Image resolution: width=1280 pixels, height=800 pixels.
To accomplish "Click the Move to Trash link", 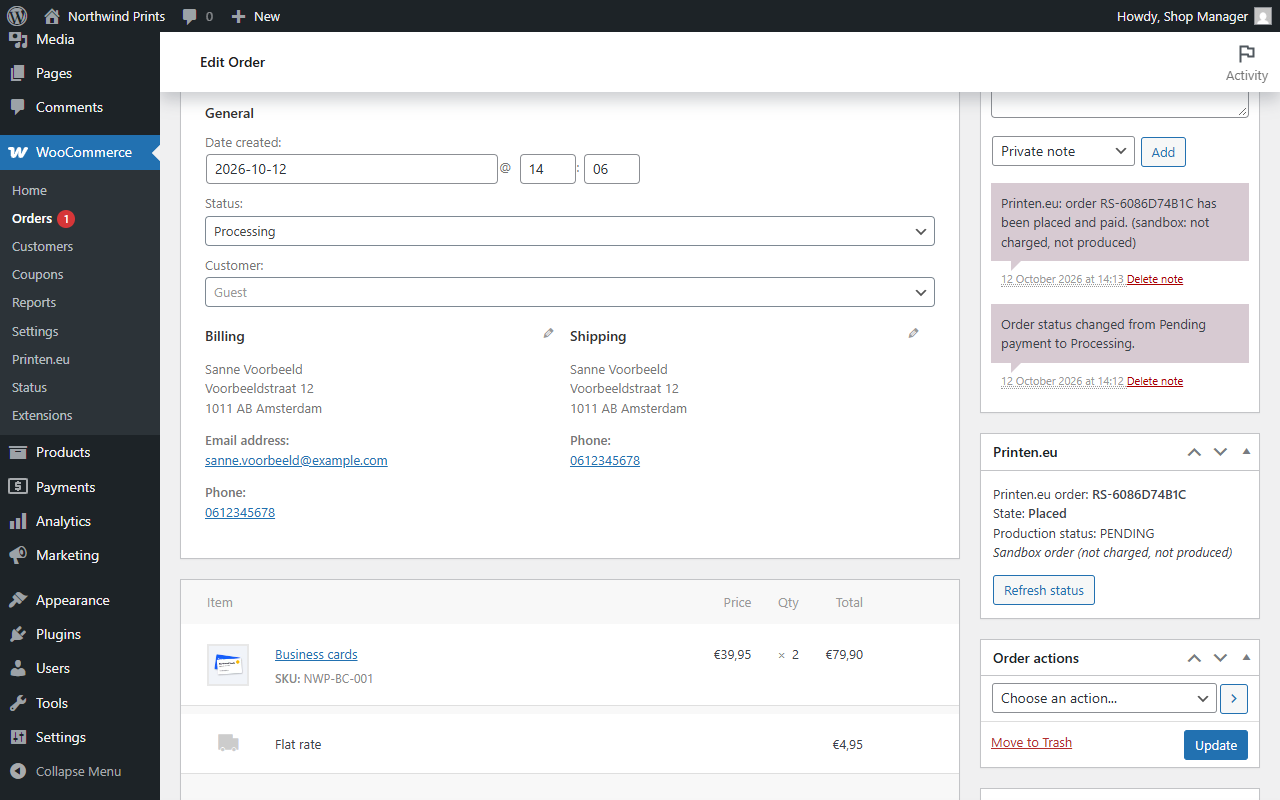I will click(1031, 742).
